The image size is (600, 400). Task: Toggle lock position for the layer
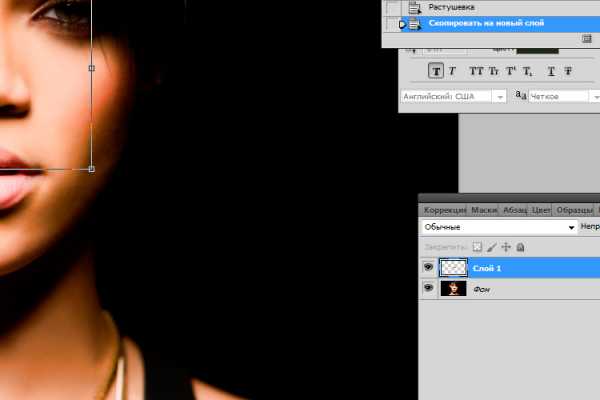click(506, 246)
